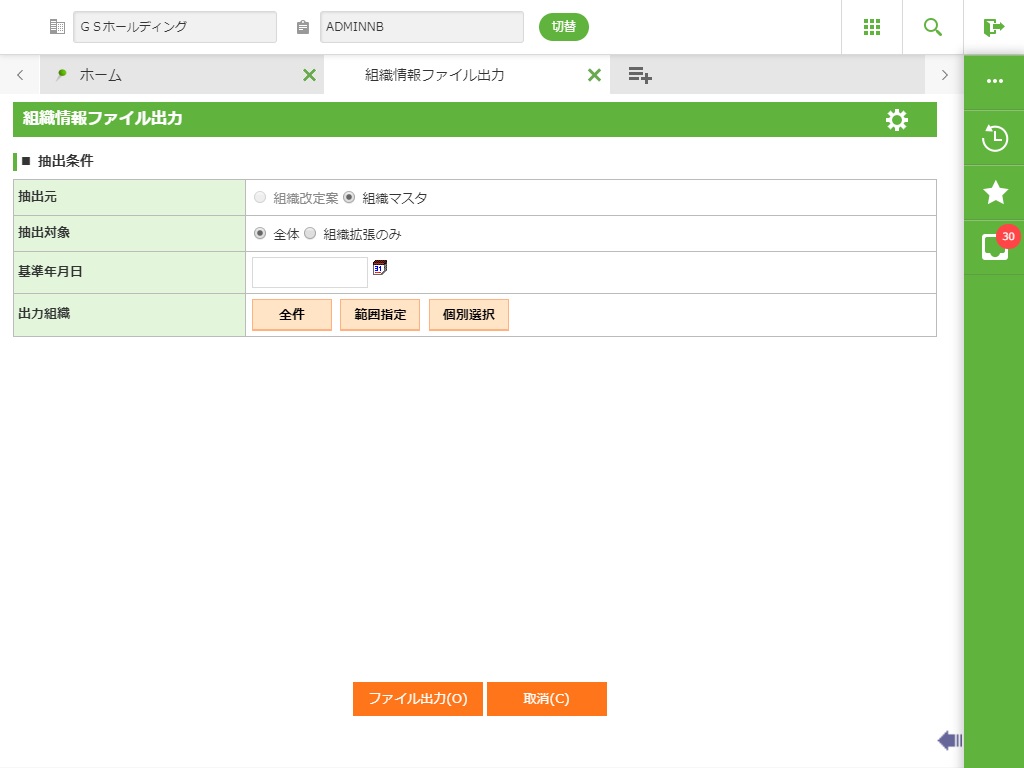Click the 基準年月日 date input field

(x=310, y=272)
